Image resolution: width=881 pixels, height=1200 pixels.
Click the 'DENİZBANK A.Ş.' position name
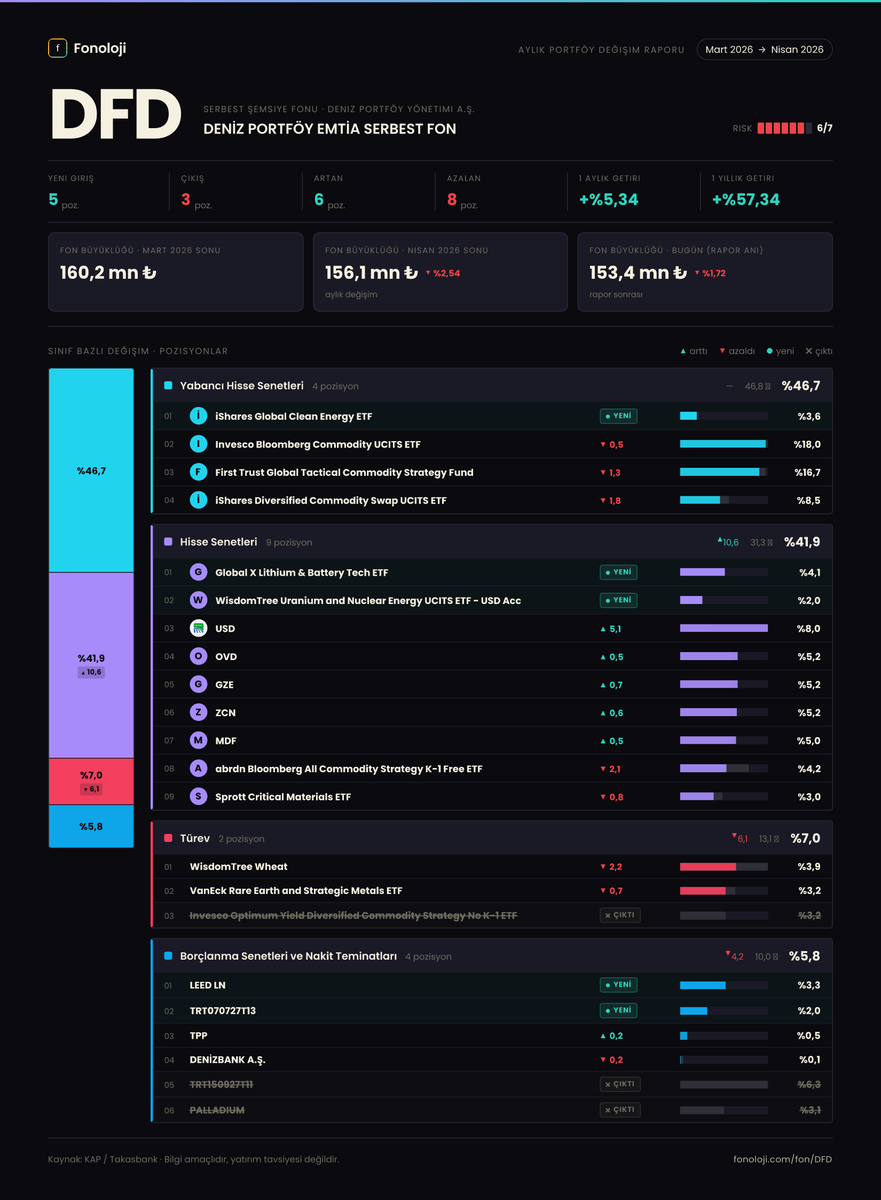tap(228, 1059)
